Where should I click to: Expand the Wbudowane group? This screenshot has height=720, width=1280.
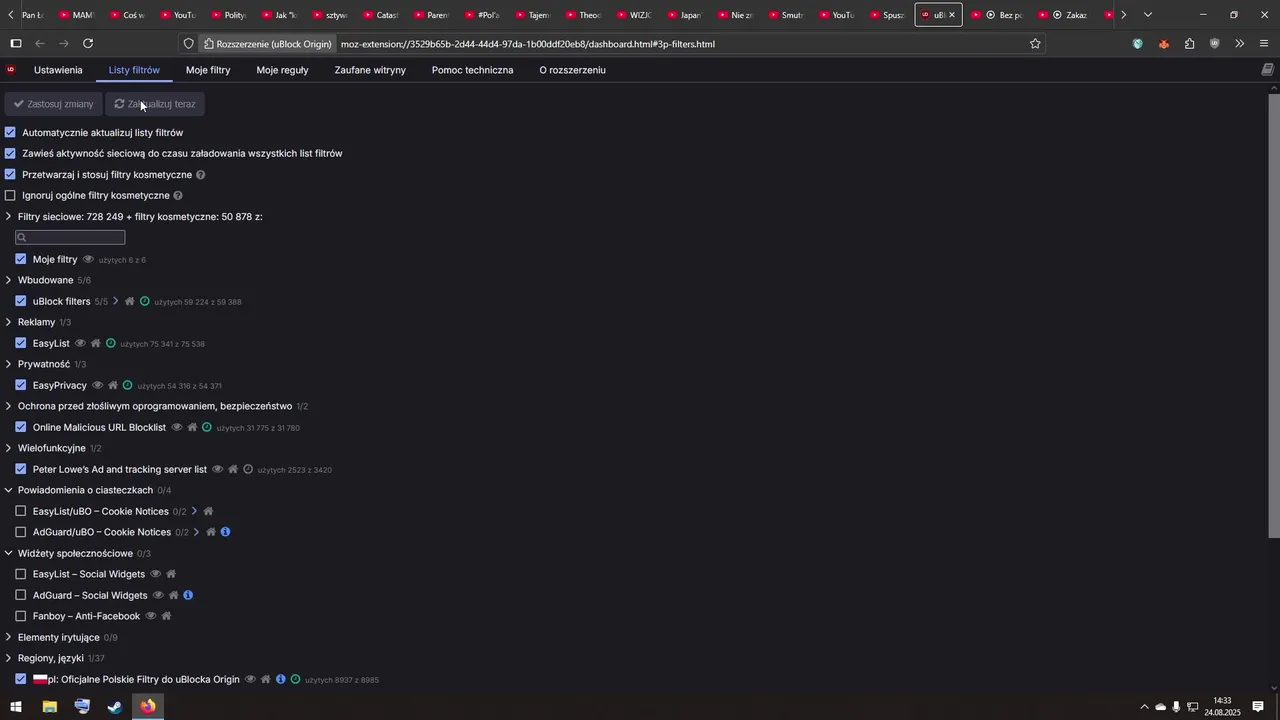9,280
